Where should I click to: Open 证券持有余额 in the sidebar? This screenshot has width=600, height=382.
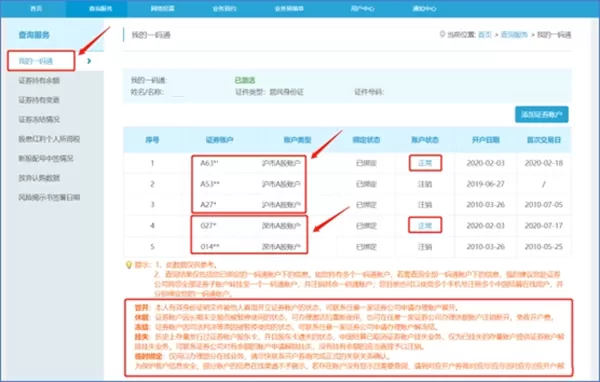point(39,80)
